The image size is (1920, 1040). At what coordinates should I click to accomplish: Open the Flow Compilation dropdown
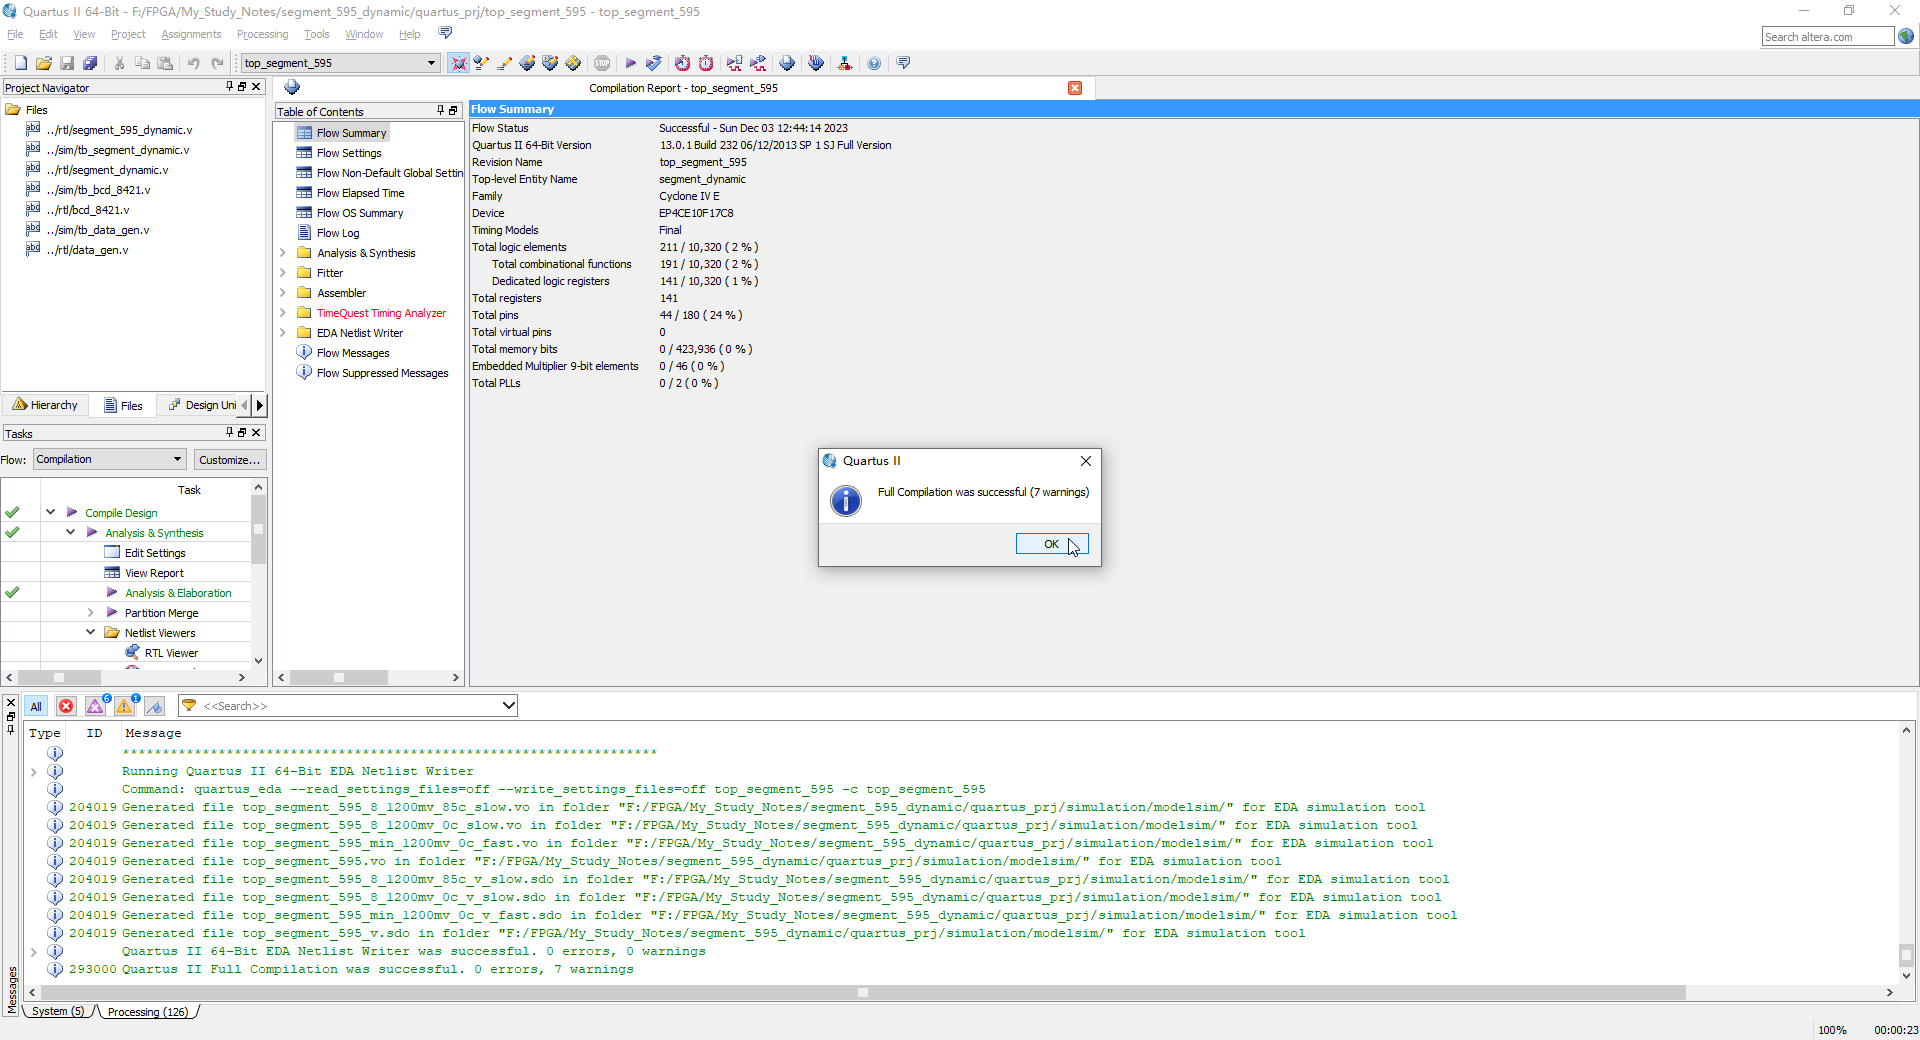[177, 459]
